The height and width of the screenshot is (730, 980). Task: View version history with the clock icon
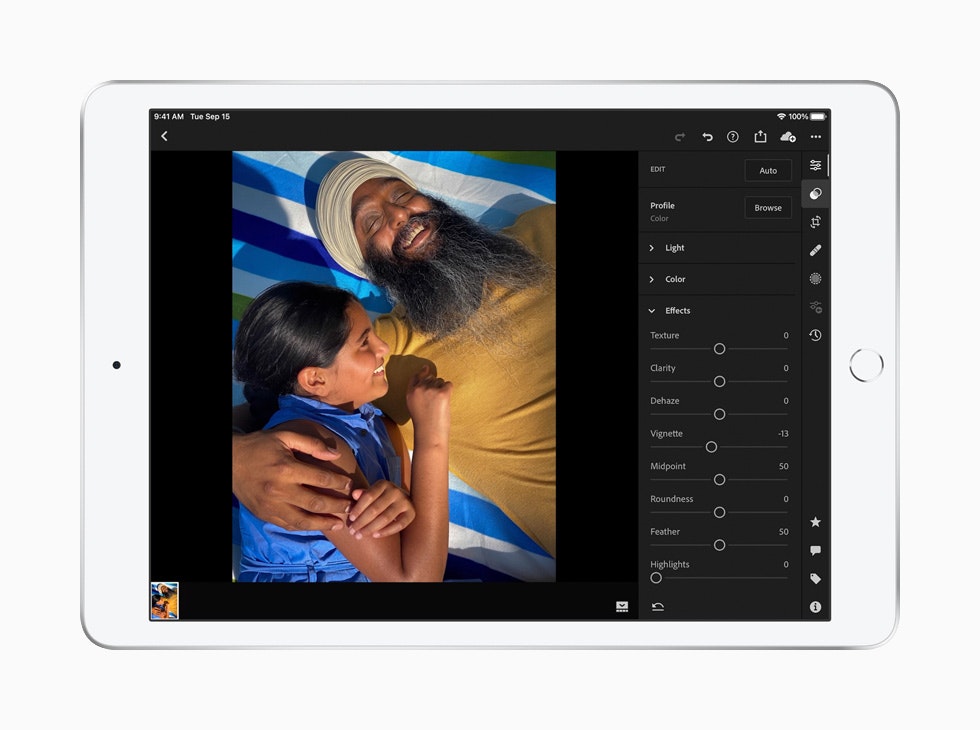tap(815, 335)
